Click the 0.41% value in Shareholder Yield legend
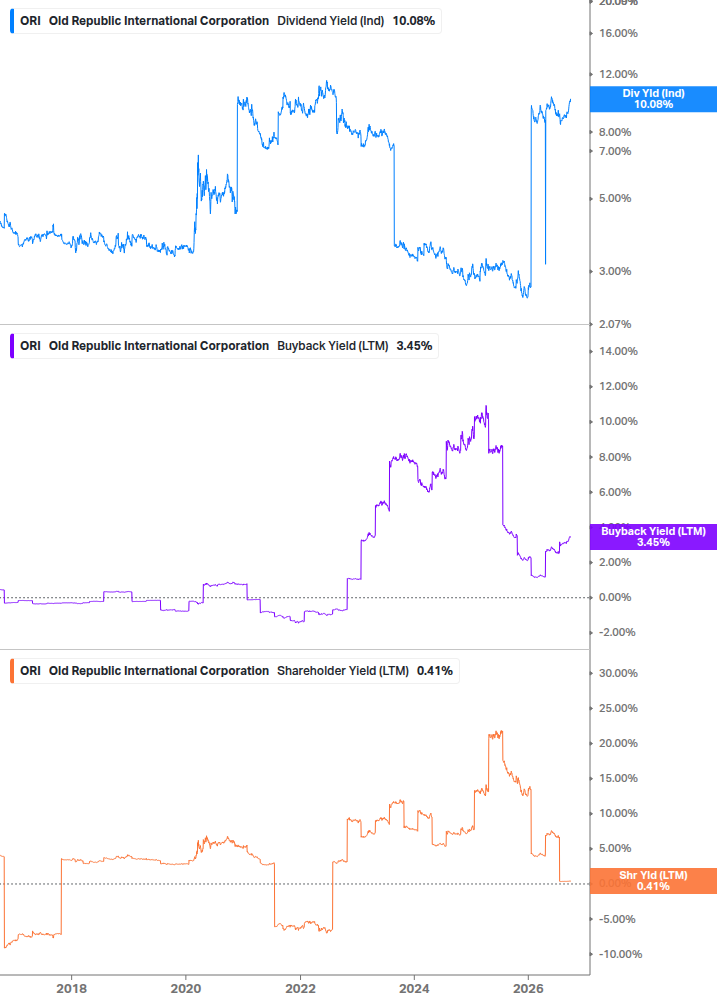717x1005 pixels. tap(435, 671)
